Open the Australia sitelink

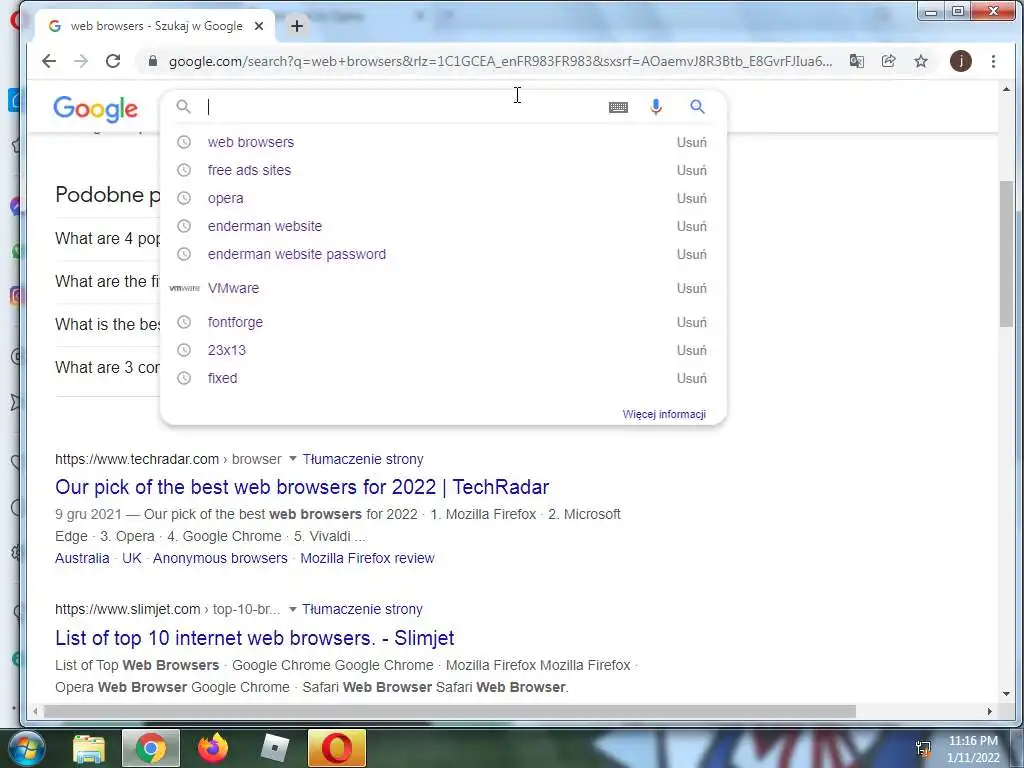pyautogui.click(x=82, y=559)
